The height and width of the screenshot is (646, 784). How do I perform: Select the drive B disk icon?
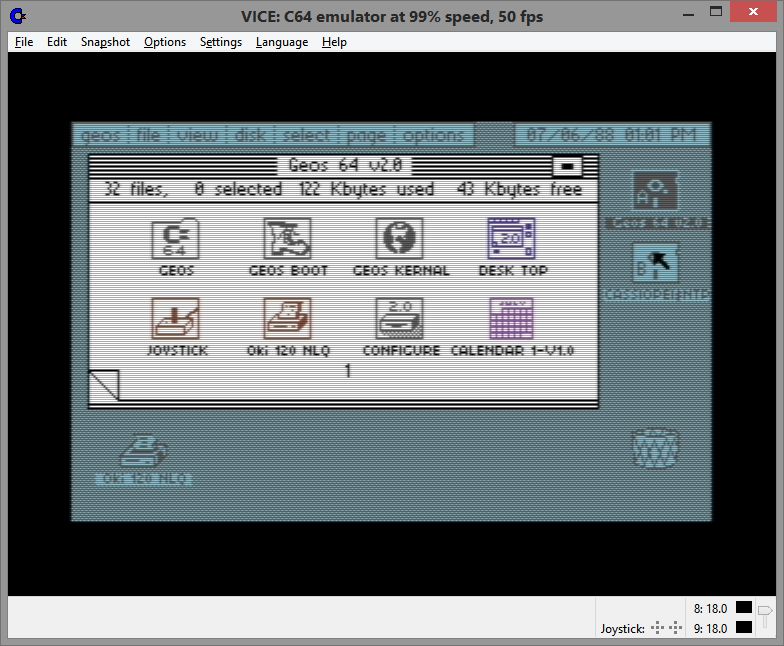656,263
